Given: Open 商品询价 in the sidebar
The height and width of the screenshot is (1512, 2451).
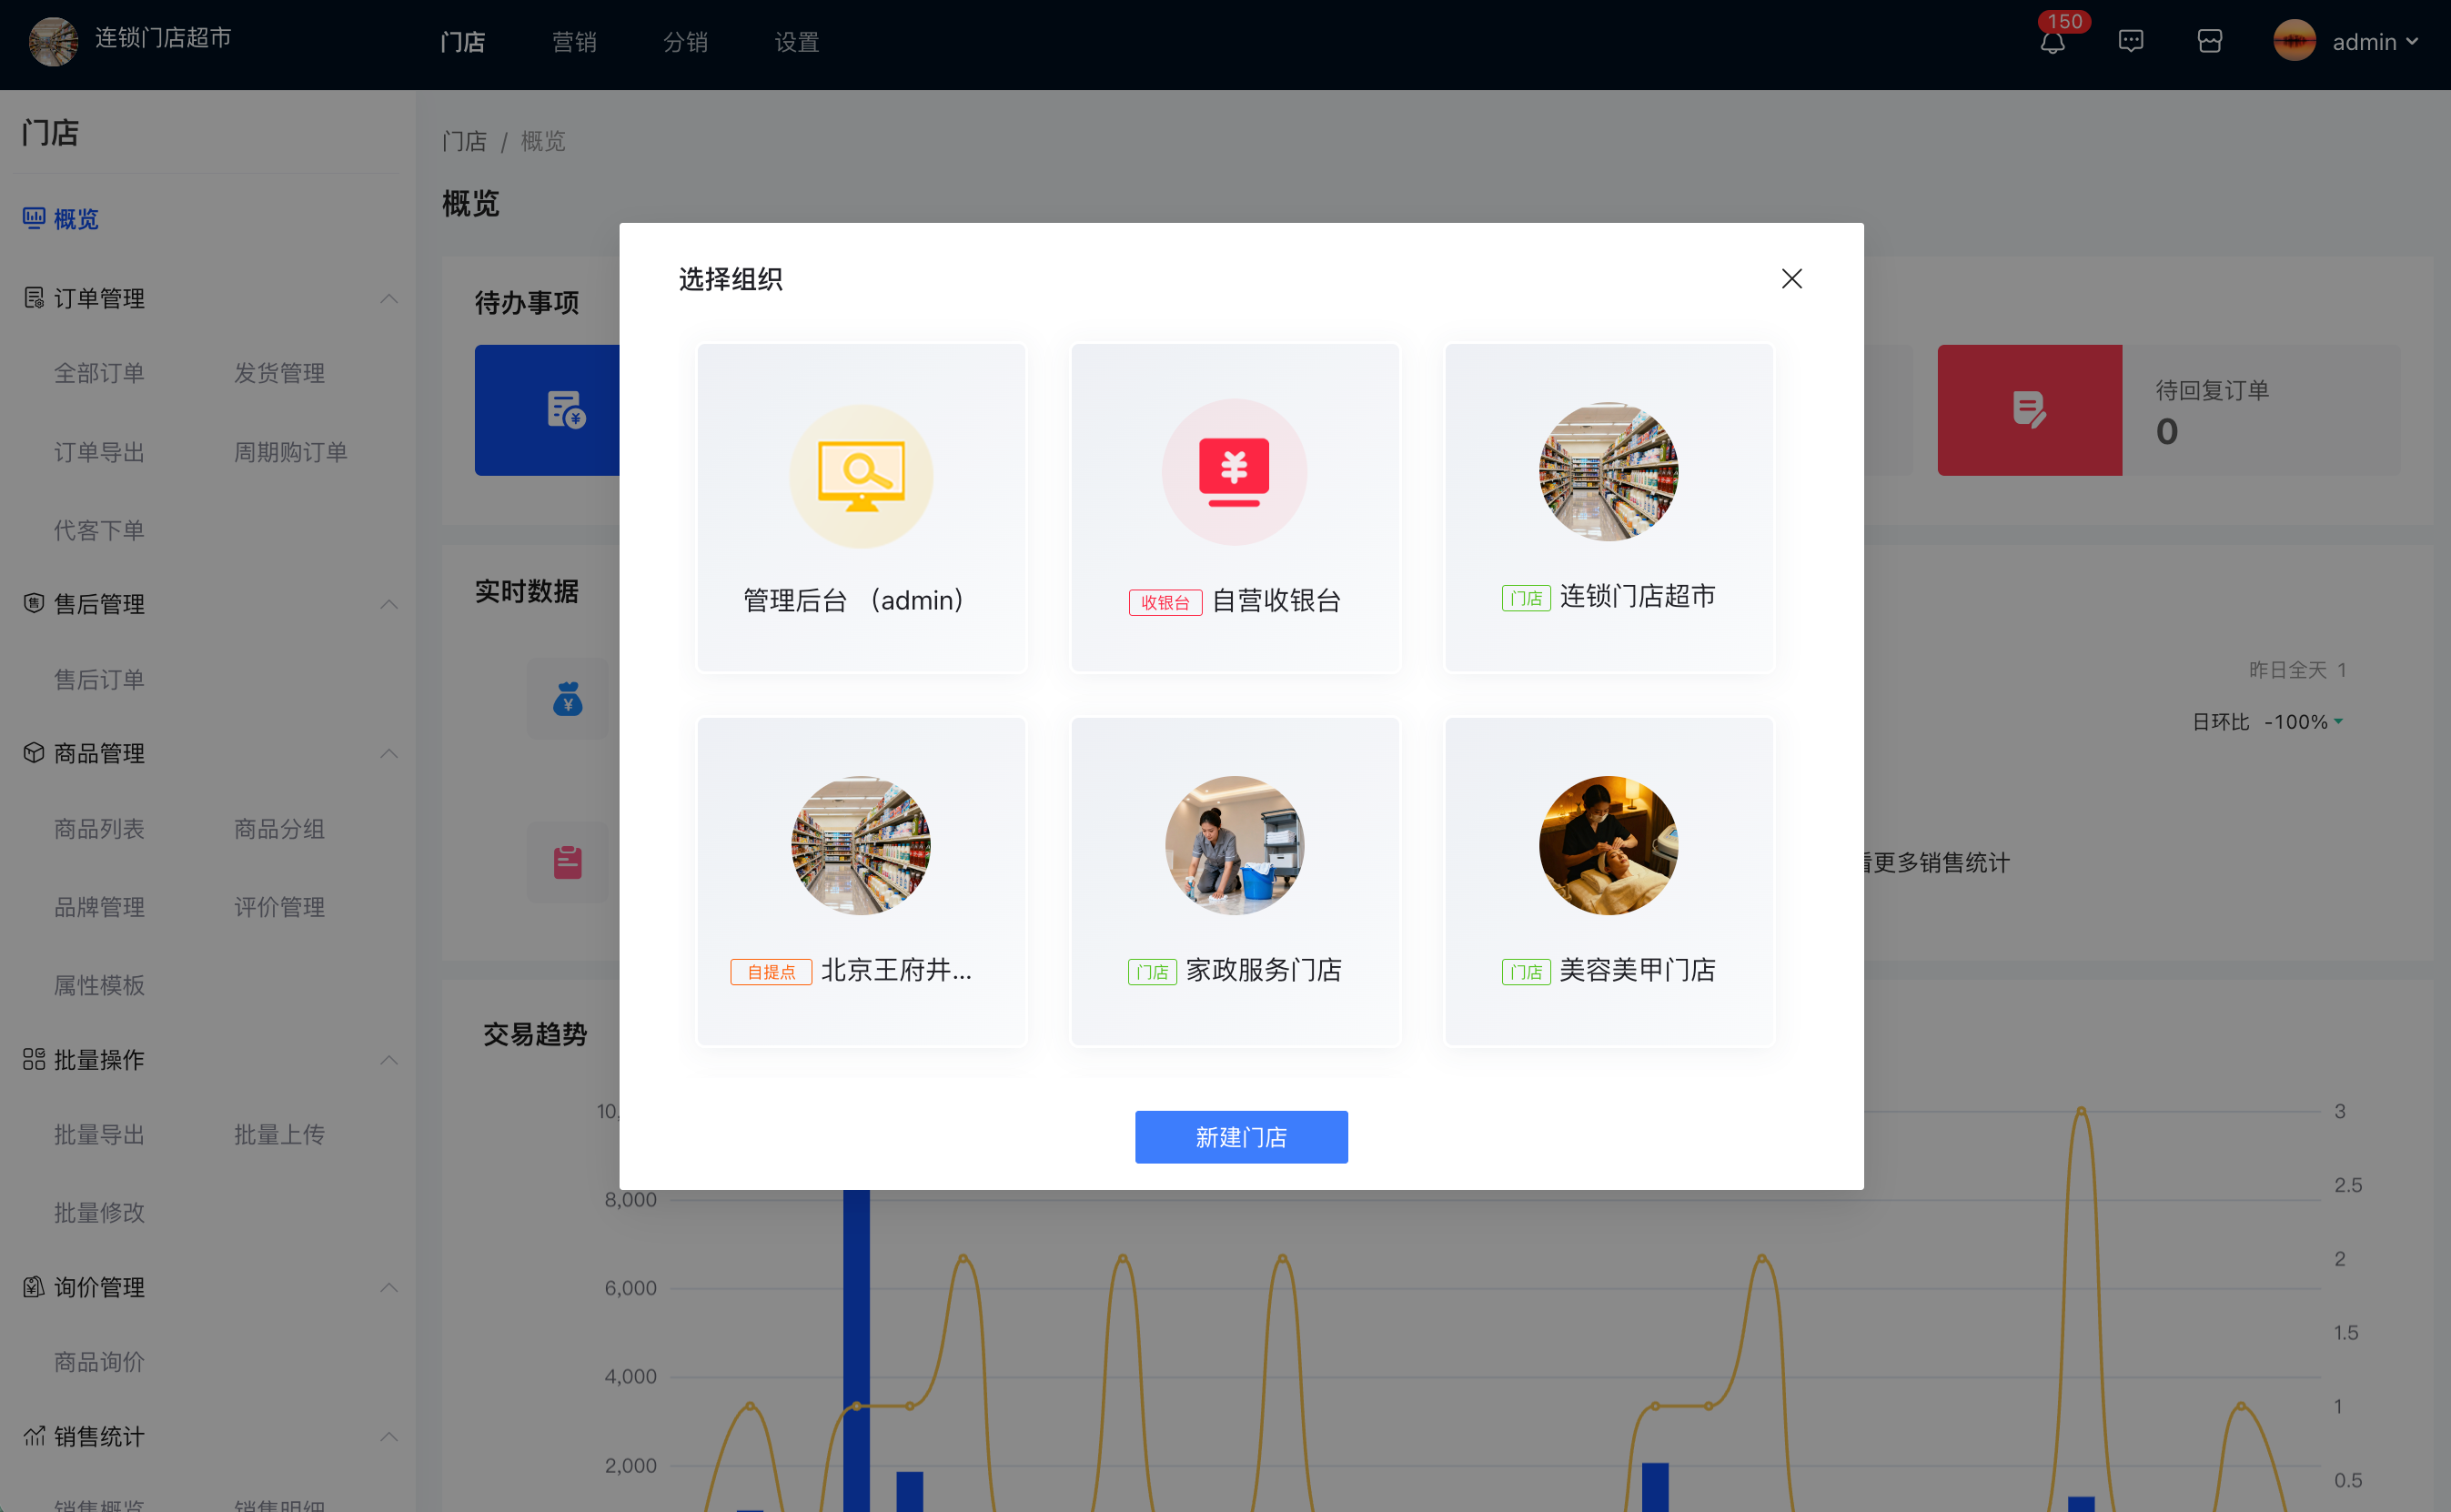Looking at the screenshot, I should 99,1362.
